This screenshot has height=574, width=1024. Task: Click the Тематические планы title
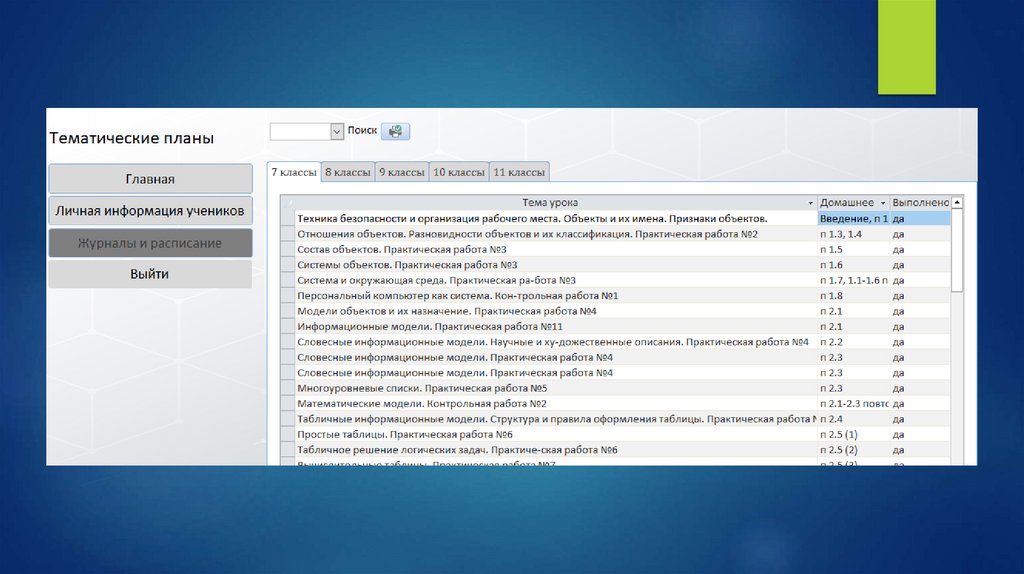point(131,138)
